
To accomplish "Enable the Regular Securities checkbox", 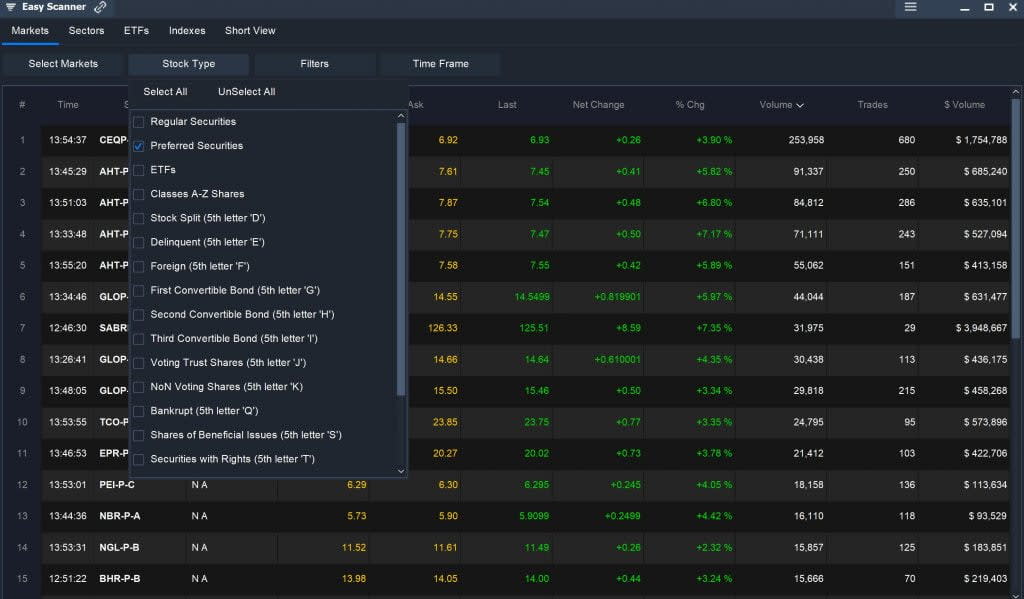I will pyautogui.click(x=138, y=122).
